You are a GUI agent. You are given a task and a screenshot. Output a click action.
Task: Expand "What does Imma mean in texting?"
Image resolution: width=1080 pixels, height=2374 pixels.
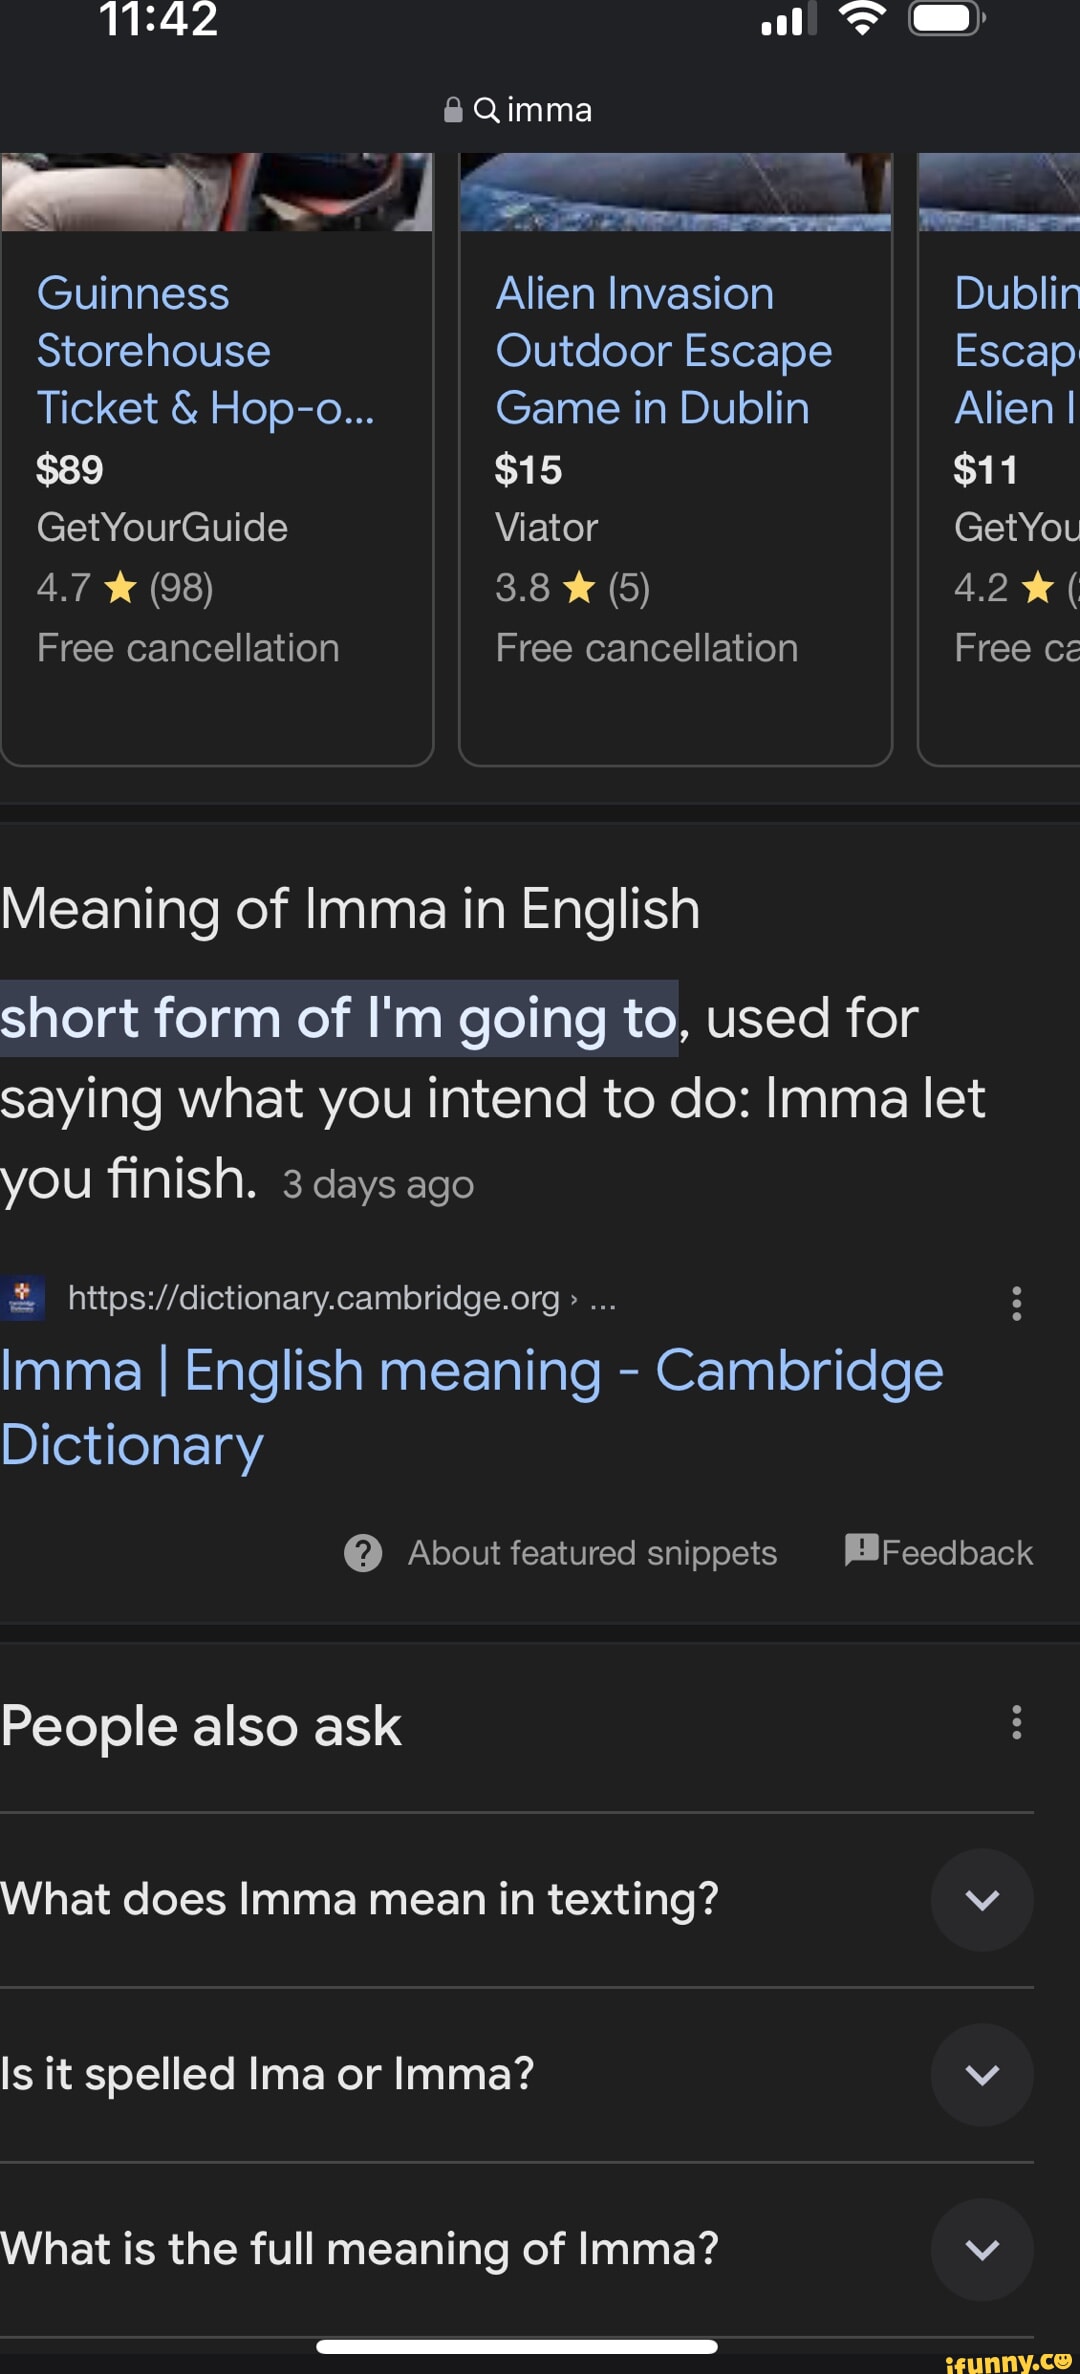[981, 1899]
